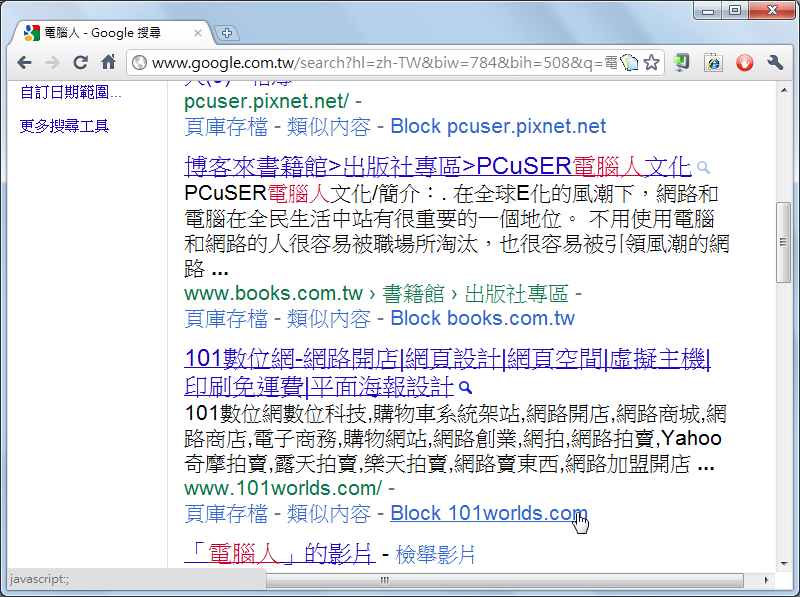Viewport: 800px width, 597px height.
Task: Click the green monitor extension icon
Action: click(681, 62)
